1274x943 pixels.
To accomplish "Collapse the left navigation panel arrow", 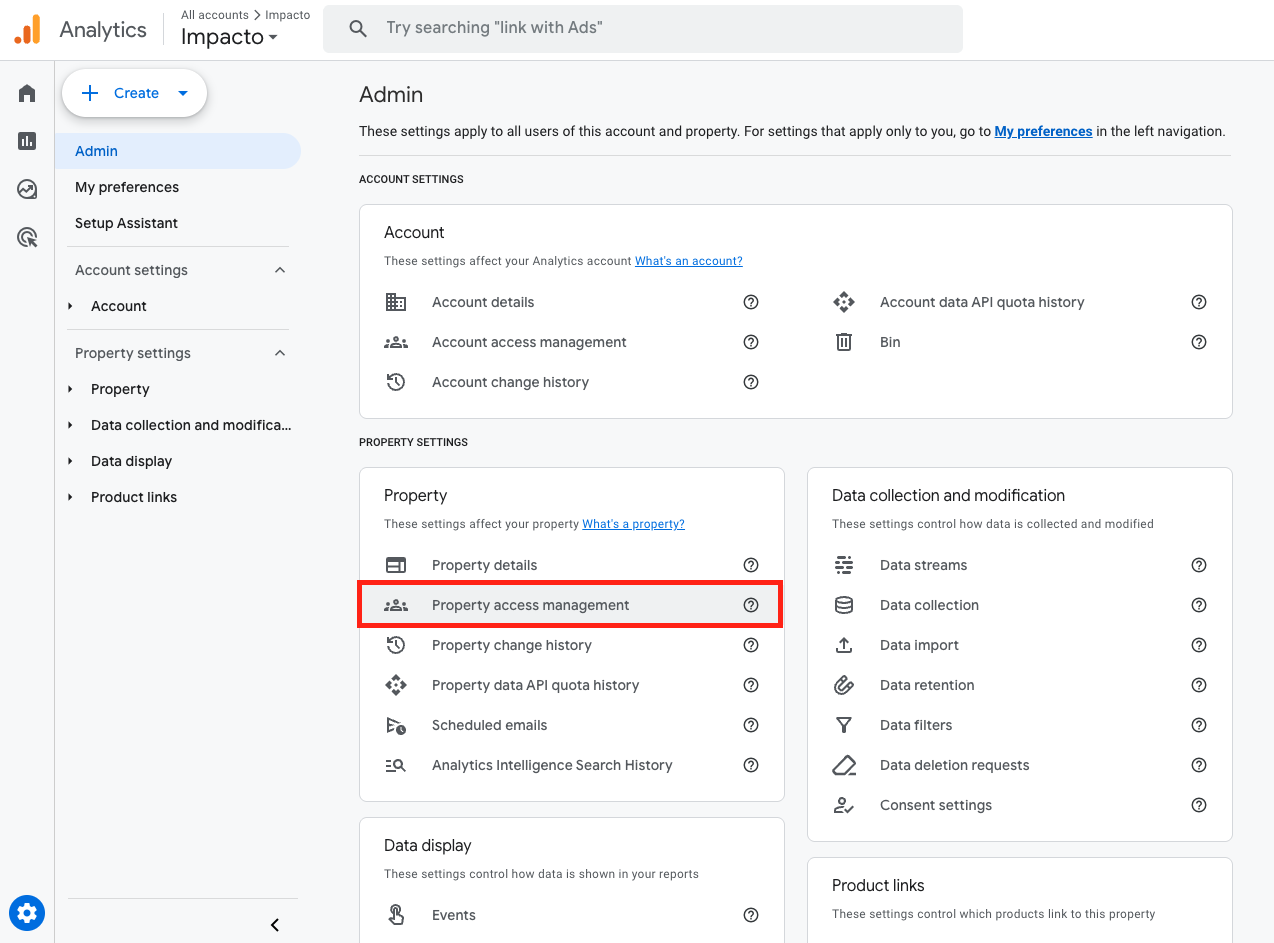I will coord(275,925).
